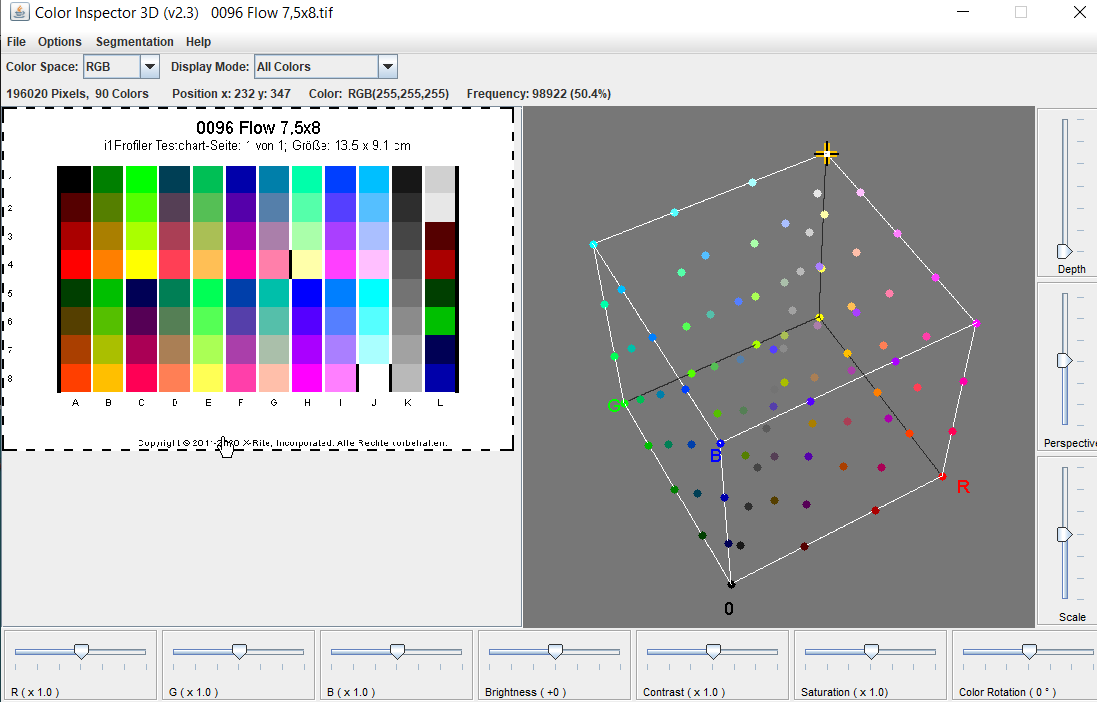Click the Brightness slider handle
The image size is (1097, 702).
point(555,652)
